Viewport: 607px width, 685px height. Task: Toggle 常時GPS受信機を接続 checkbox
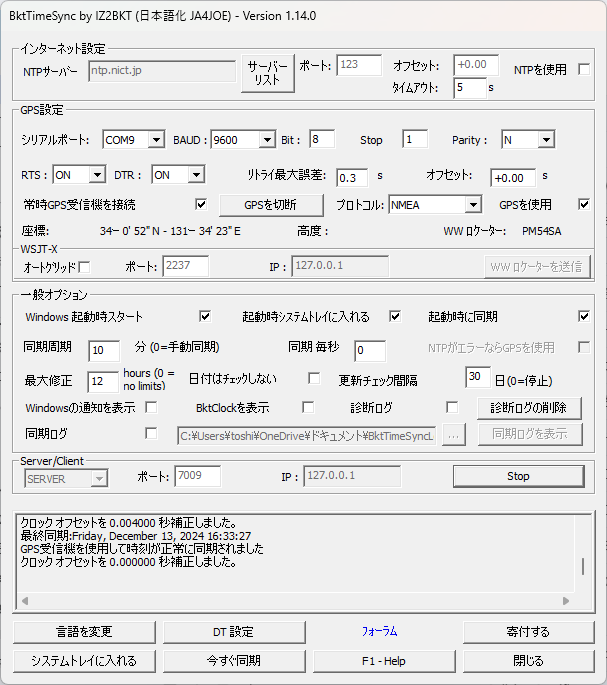click(x=201, y=204)
